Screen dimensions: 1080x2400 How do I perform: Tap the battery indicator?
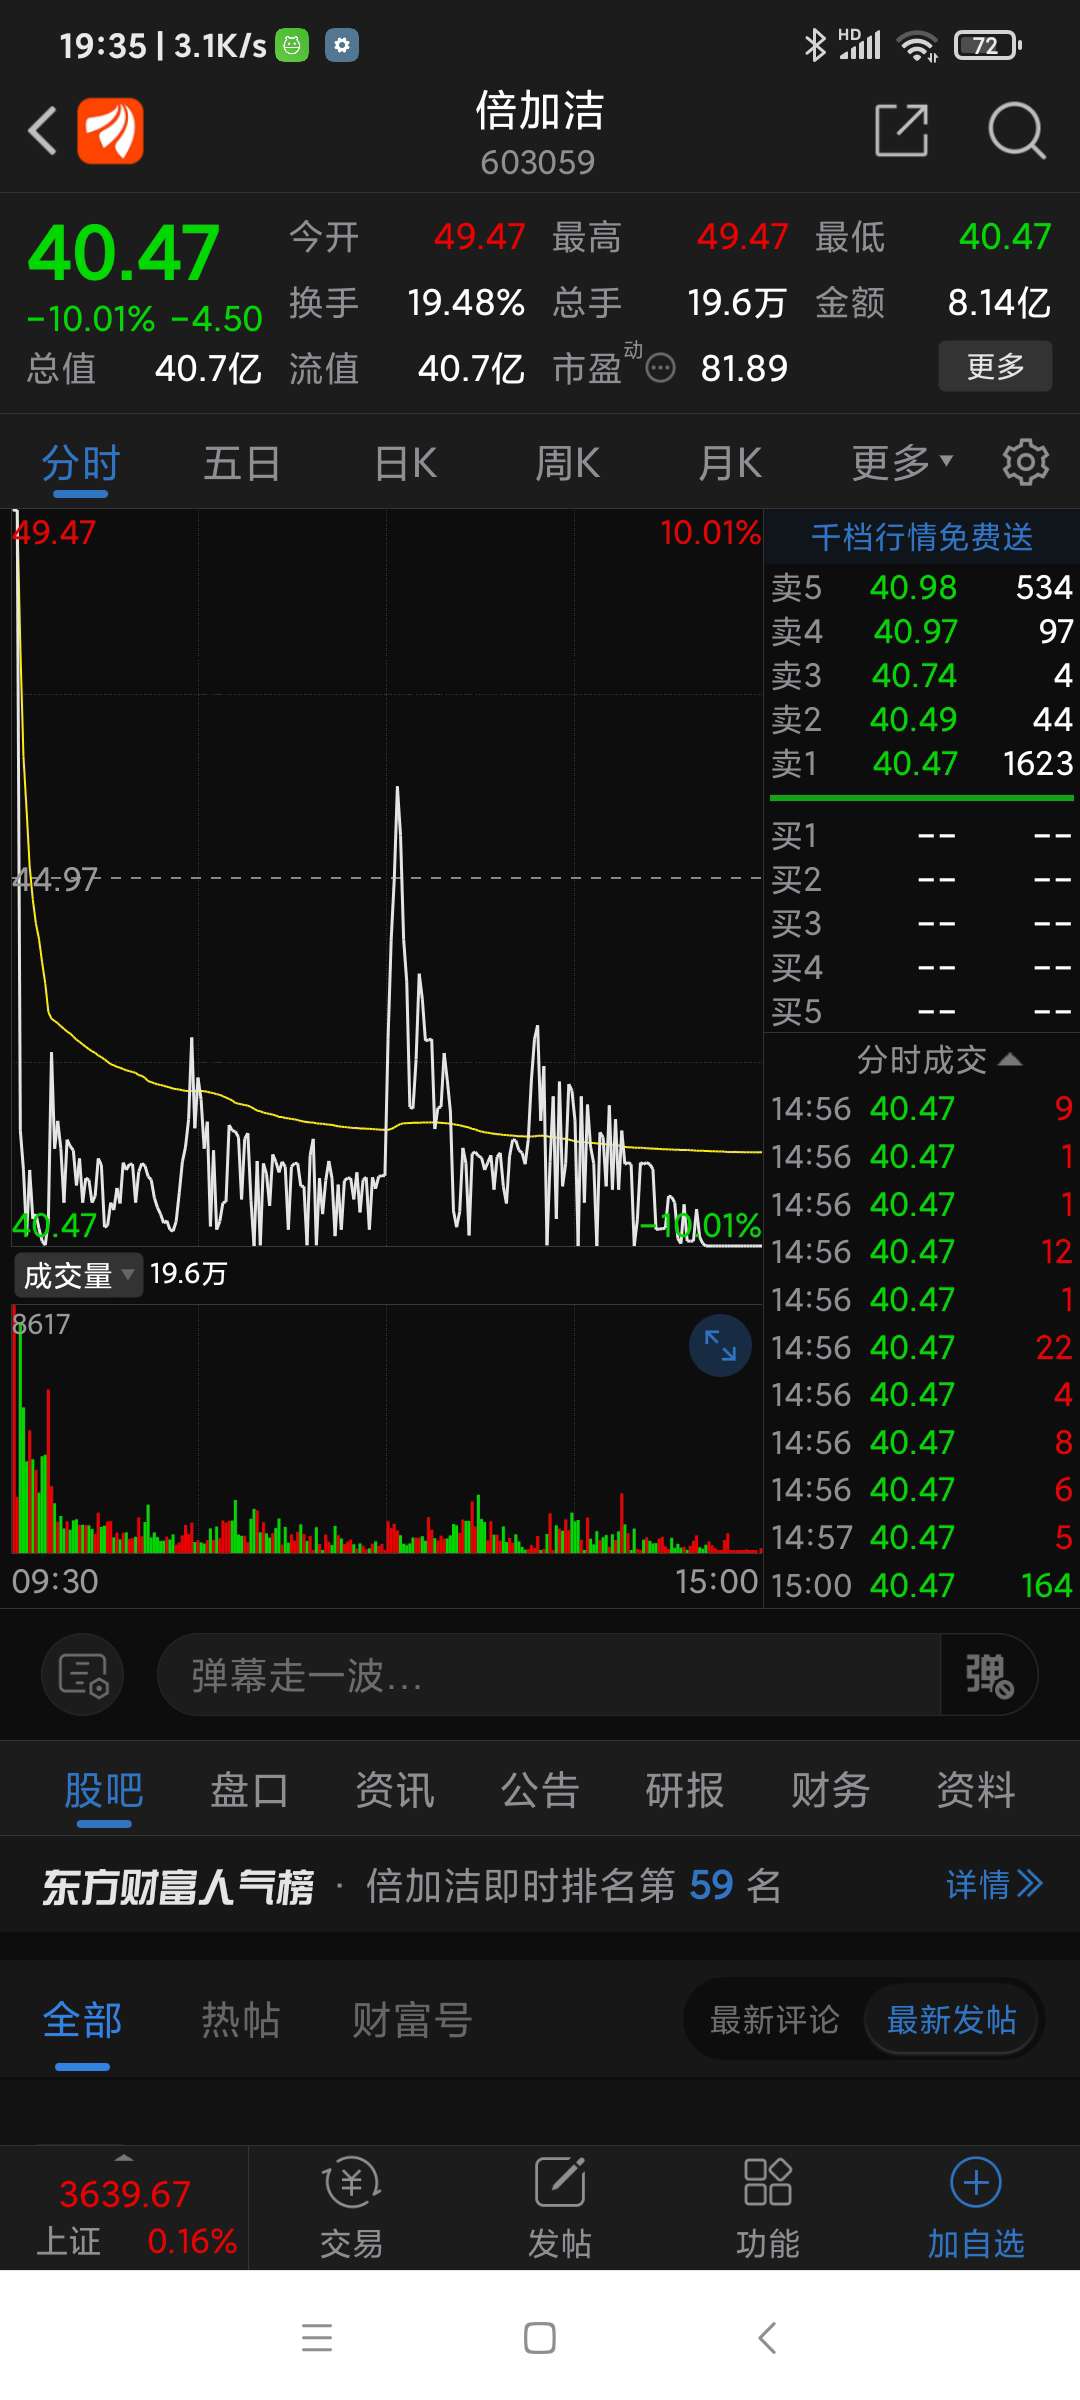click(x=987, y=45)
